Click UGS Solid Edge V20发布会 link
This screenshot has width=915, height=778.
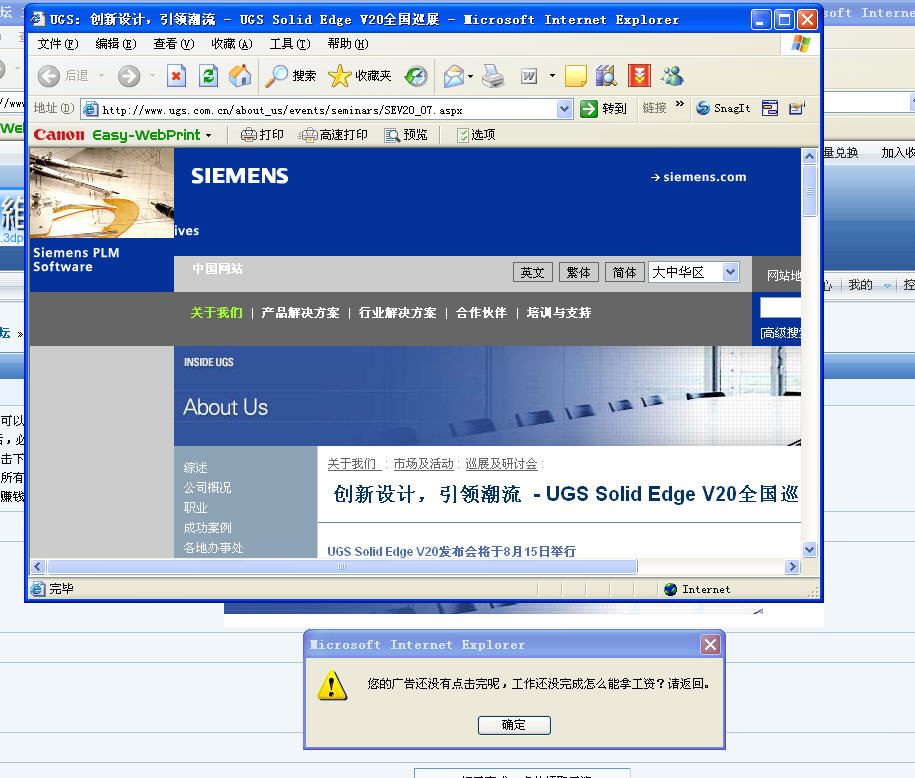pos(451,552)
